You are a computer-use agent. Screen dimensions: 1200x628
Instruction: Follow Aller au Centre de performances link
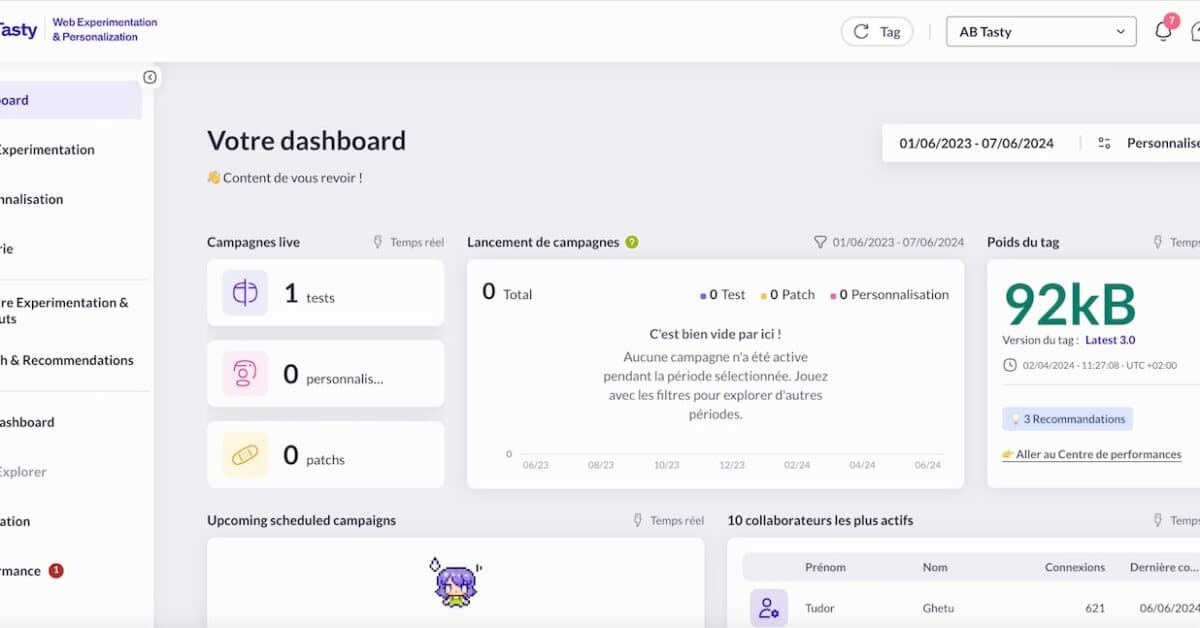[1092, 454]
